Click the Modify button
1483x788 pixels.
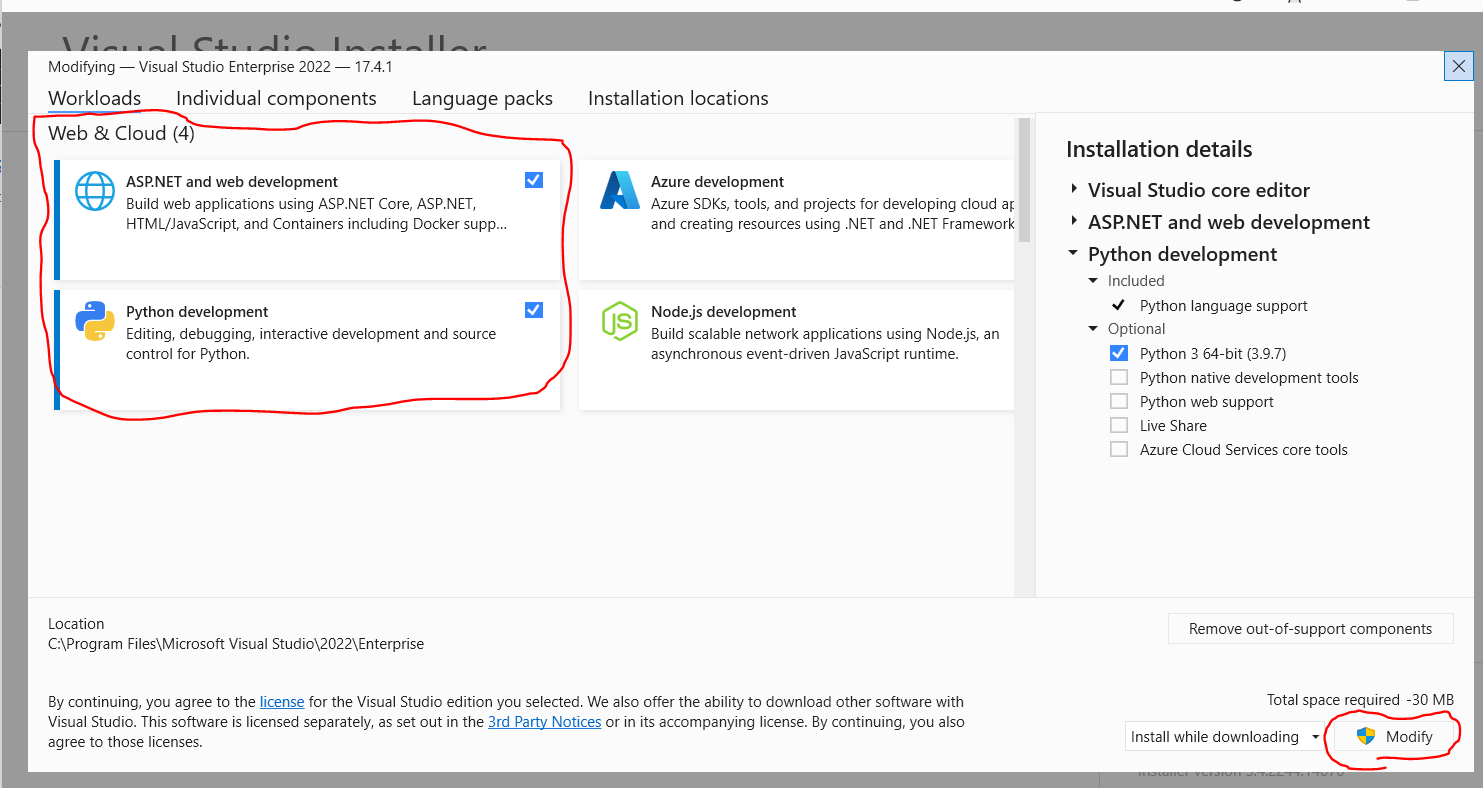1394,737
